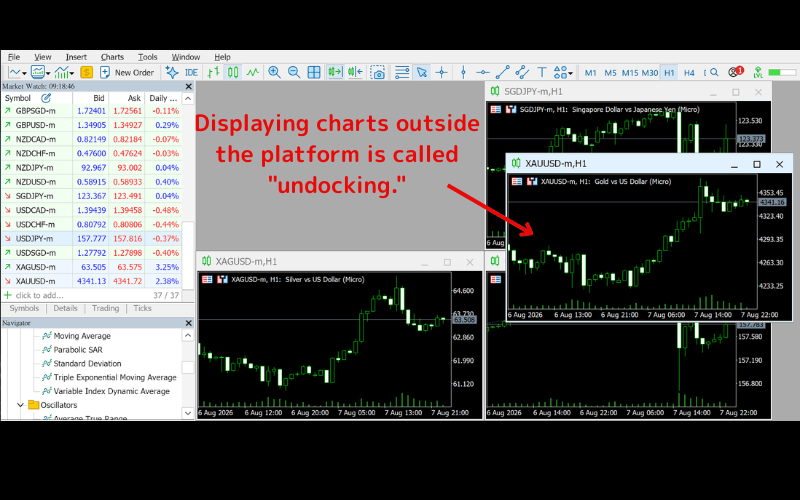Open the shapes objects dropdown

[563, 72]
